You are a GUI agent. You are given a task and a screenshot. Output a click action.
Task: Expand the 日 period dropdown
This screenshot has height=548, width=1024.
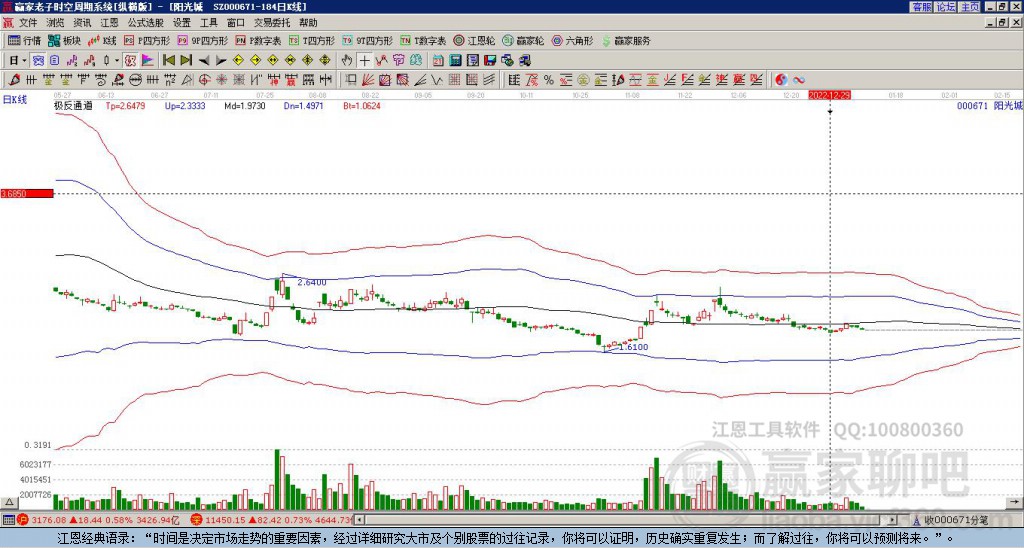point(24,60)
